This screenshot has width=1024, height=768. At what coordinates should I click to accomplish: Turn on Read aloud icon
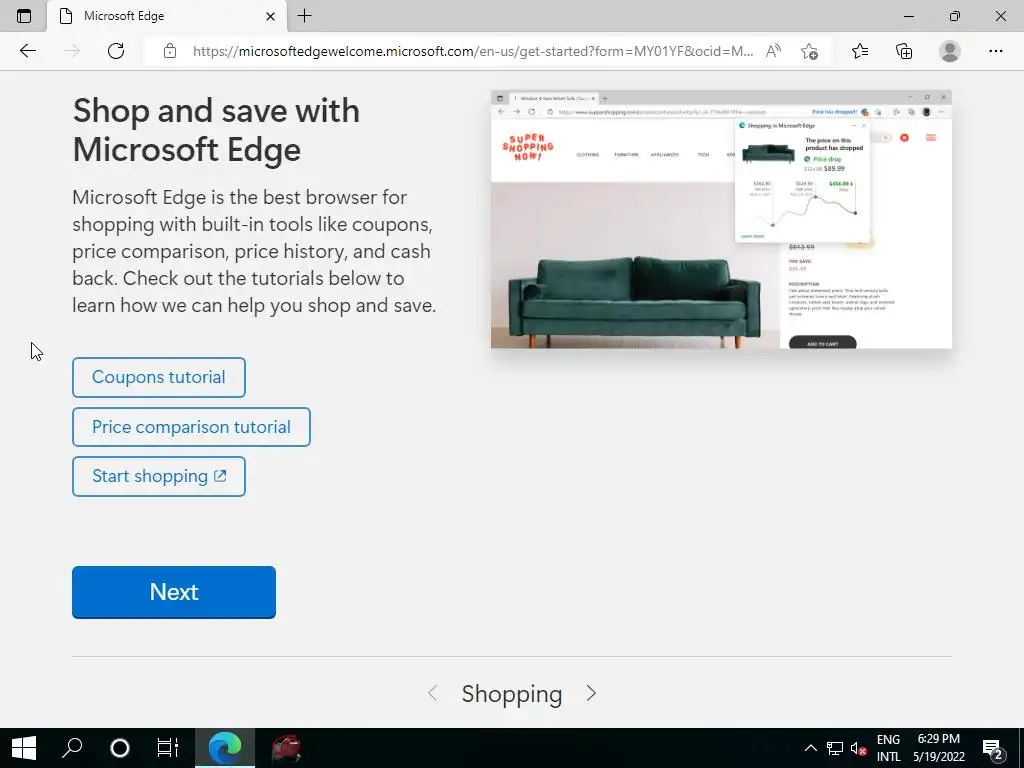[773, 51]
